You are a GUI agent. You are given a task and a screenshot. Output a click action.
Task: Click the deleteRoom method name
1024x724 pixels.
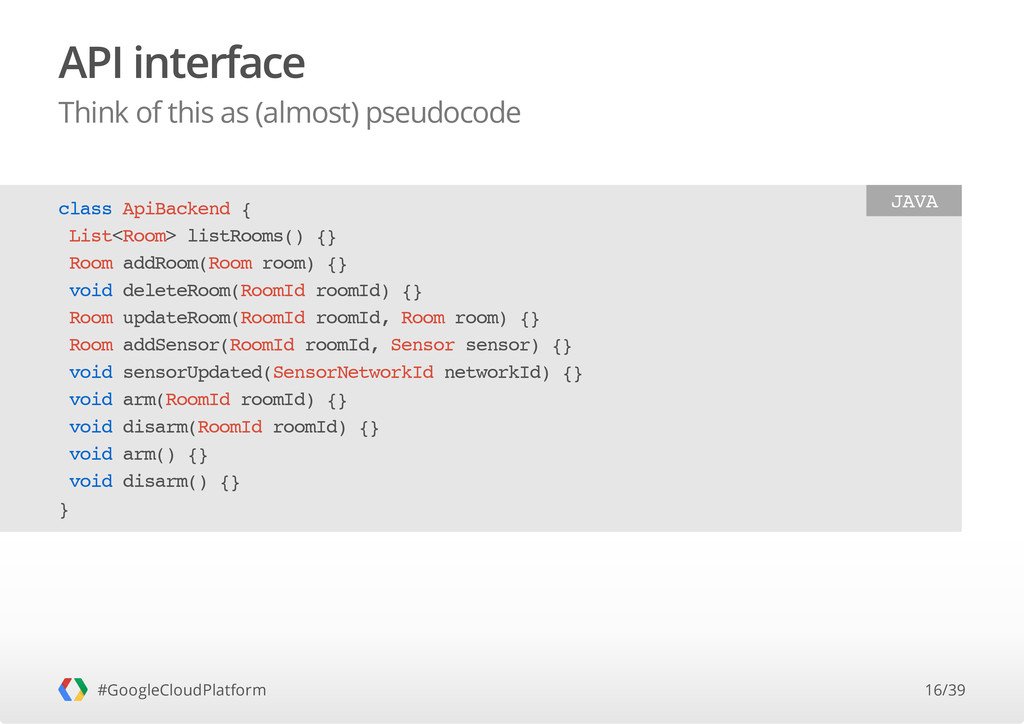tap(176, 291)
